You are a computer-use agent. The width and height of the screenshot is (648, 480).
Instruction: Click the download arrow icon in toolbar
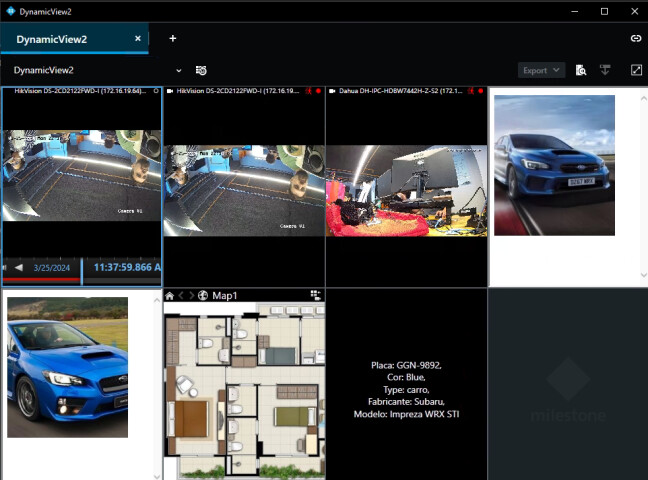tap(605, 70)
